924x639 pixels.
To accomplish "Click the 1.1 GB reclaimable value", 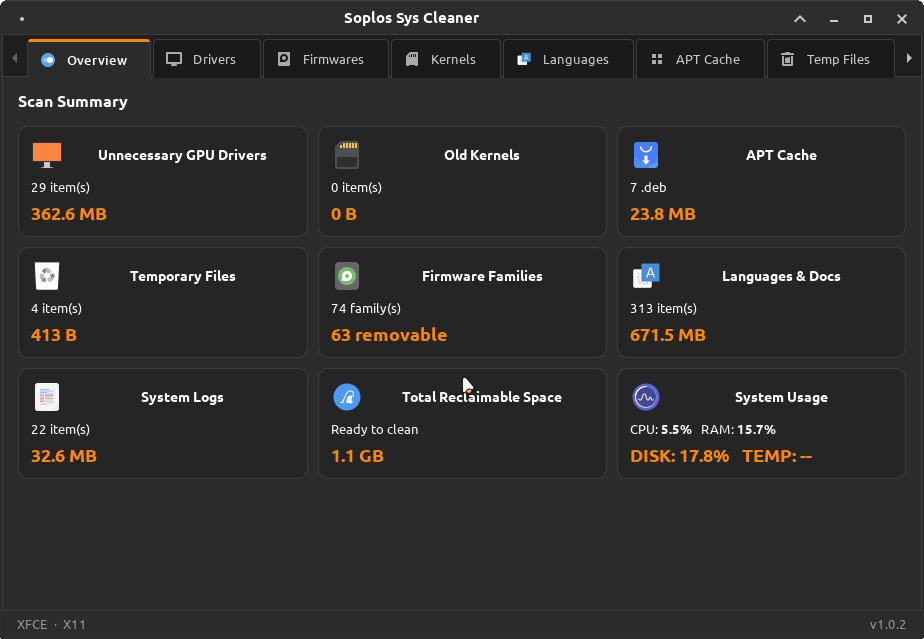I will pos(357,456).
